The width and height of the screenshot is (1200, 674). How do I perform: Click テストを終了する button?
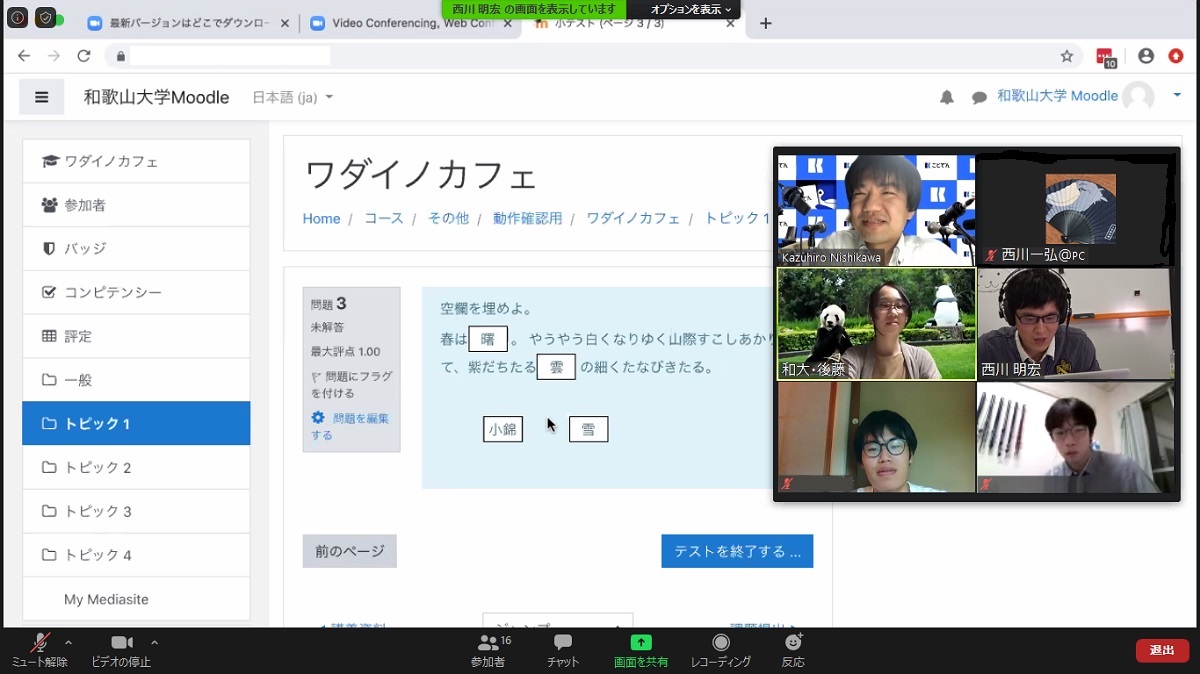[x=737, y=551]
